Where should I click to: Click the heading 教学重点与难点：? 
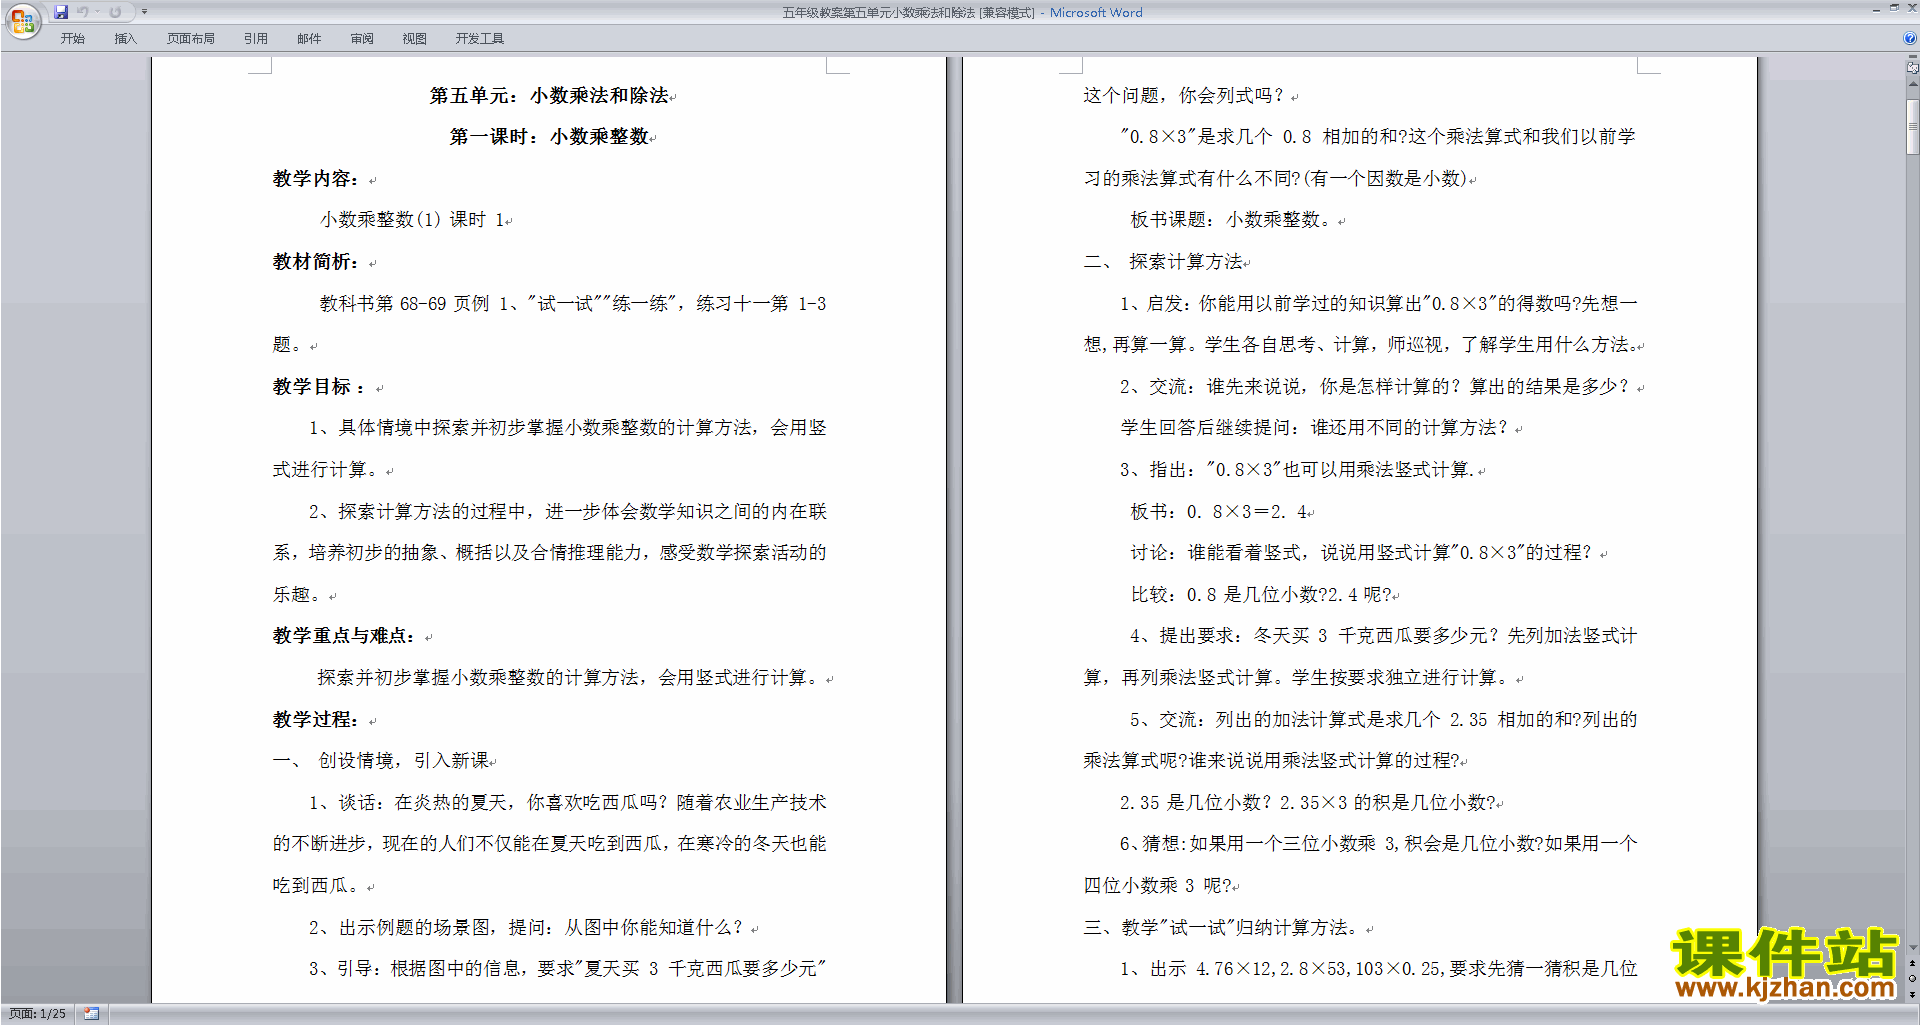point(344,636)
